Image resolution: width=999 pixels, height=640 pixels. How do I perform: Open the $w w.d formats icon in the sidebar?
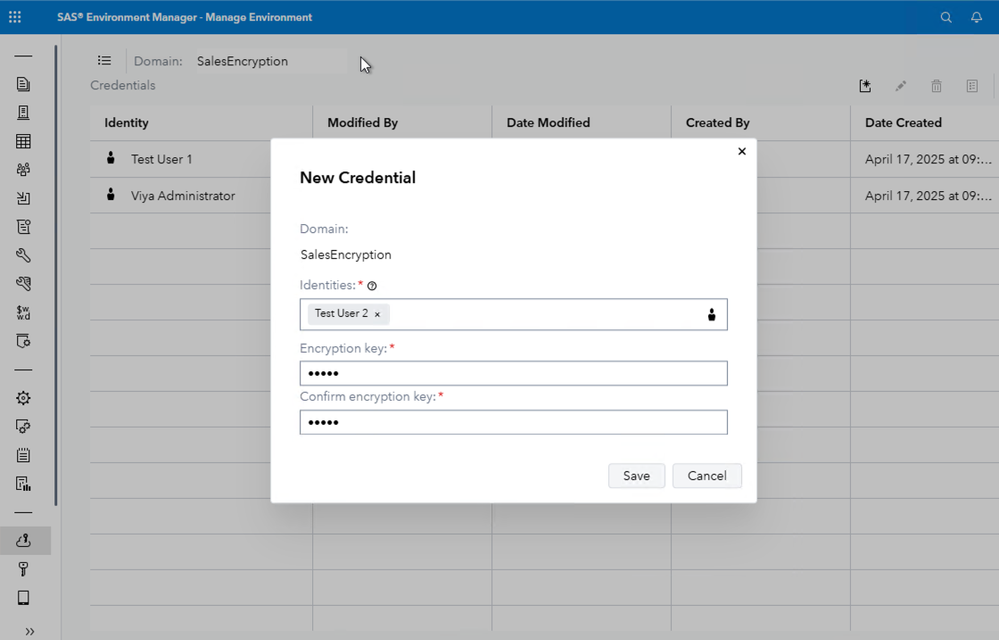click(x=23, y=312)
